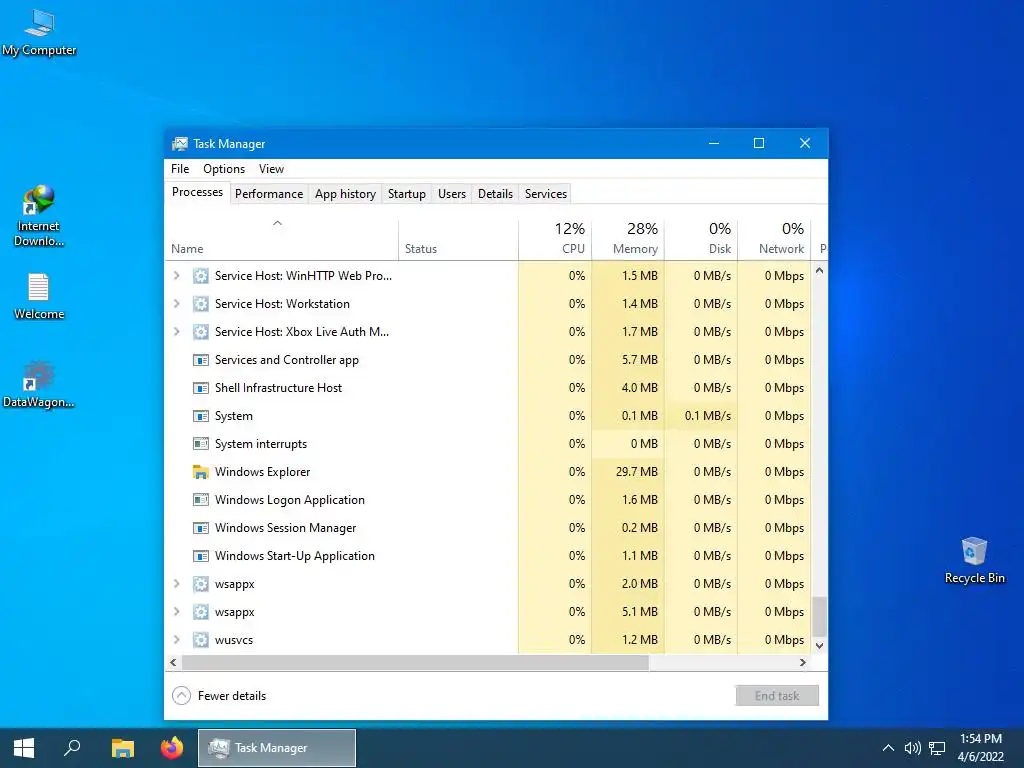Switch to the Services tab
Viewport: 1024px width, 768px height.
(x=545, y=194)
